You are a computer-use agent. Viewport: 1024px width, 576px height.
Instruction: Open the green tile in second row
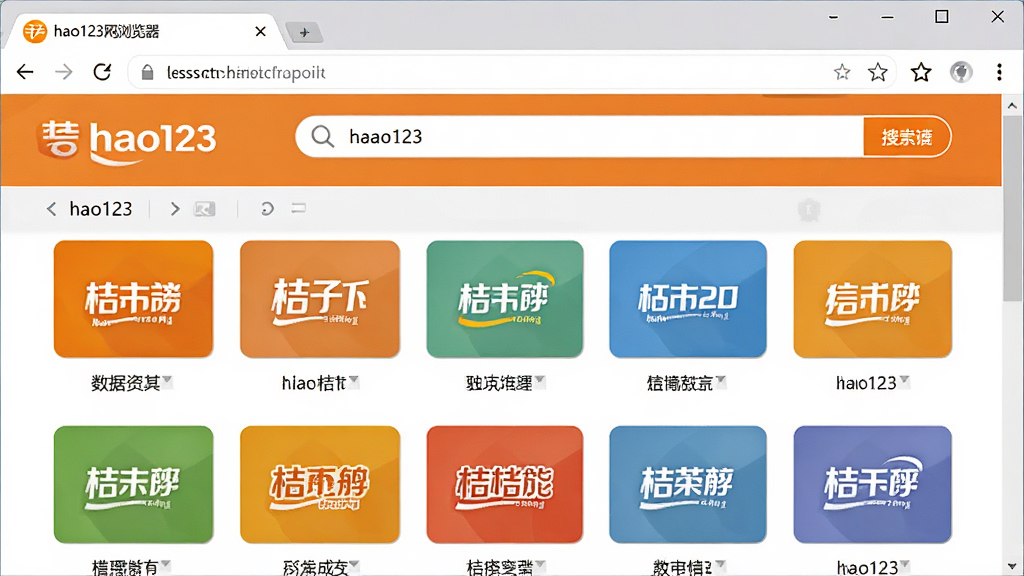133,485
